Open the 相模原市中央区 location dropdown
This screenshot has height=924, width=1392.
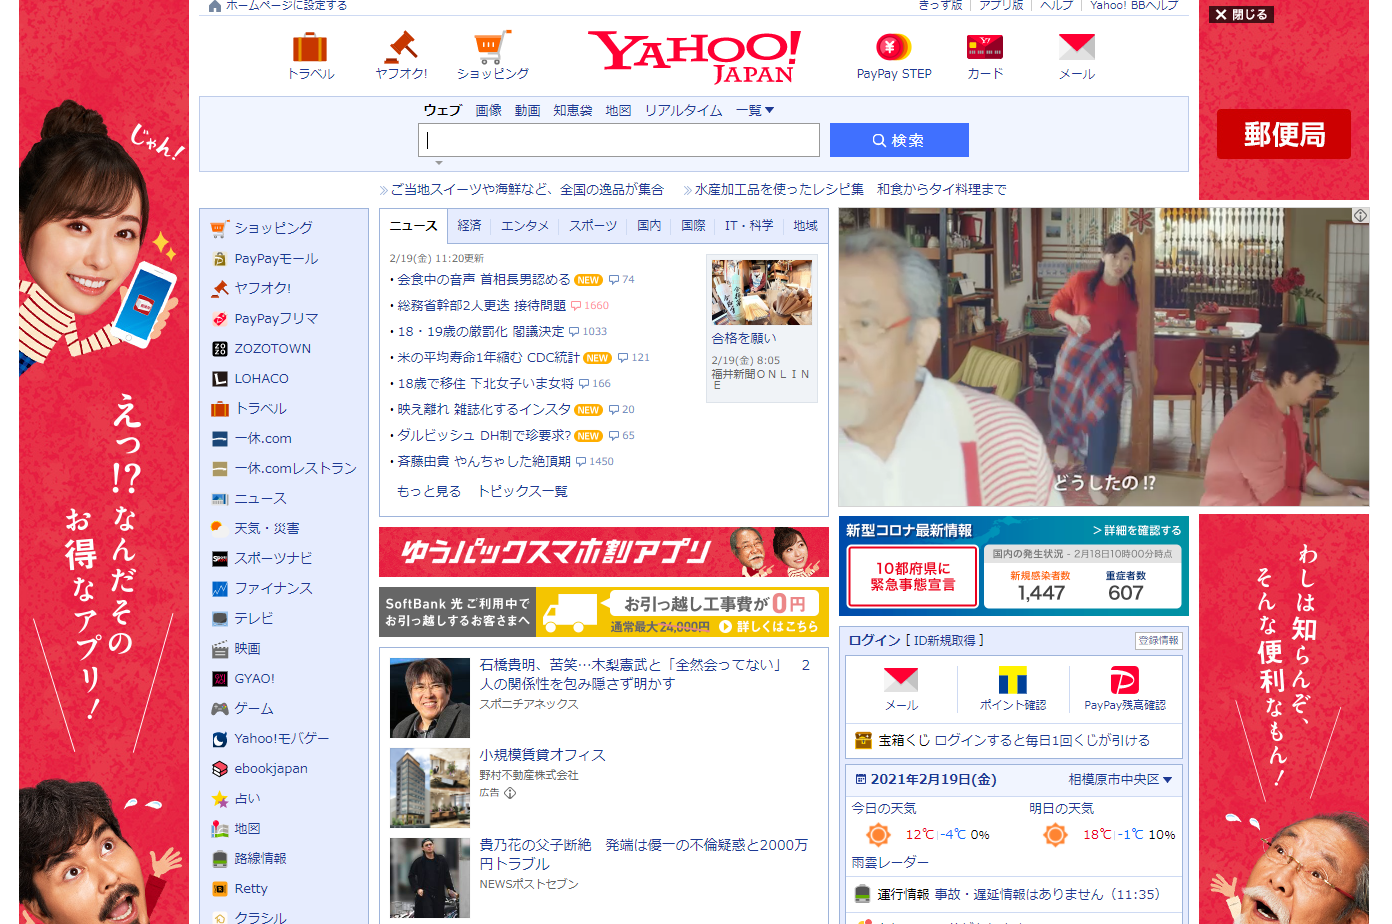pyautogui.click(x=1120, y=779)
